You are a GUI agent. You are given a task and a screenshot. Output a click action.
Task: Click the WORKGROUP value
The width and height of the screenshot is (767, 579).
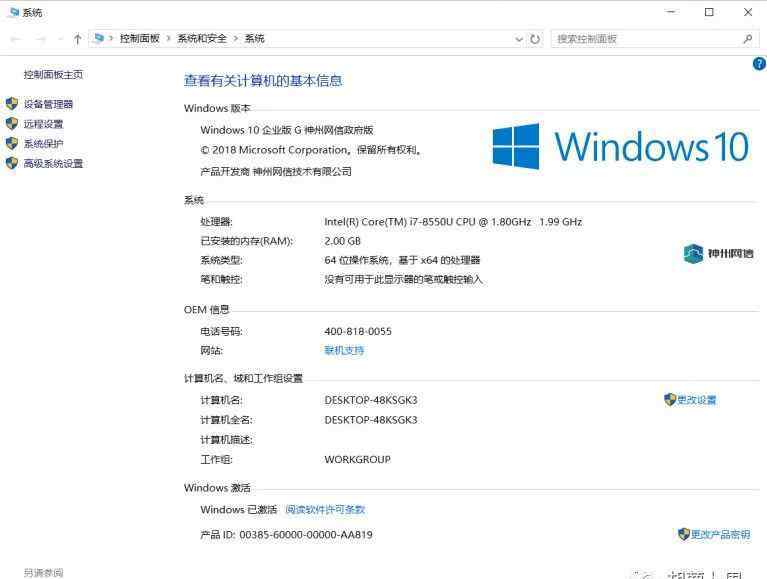(x=358, y=460)
